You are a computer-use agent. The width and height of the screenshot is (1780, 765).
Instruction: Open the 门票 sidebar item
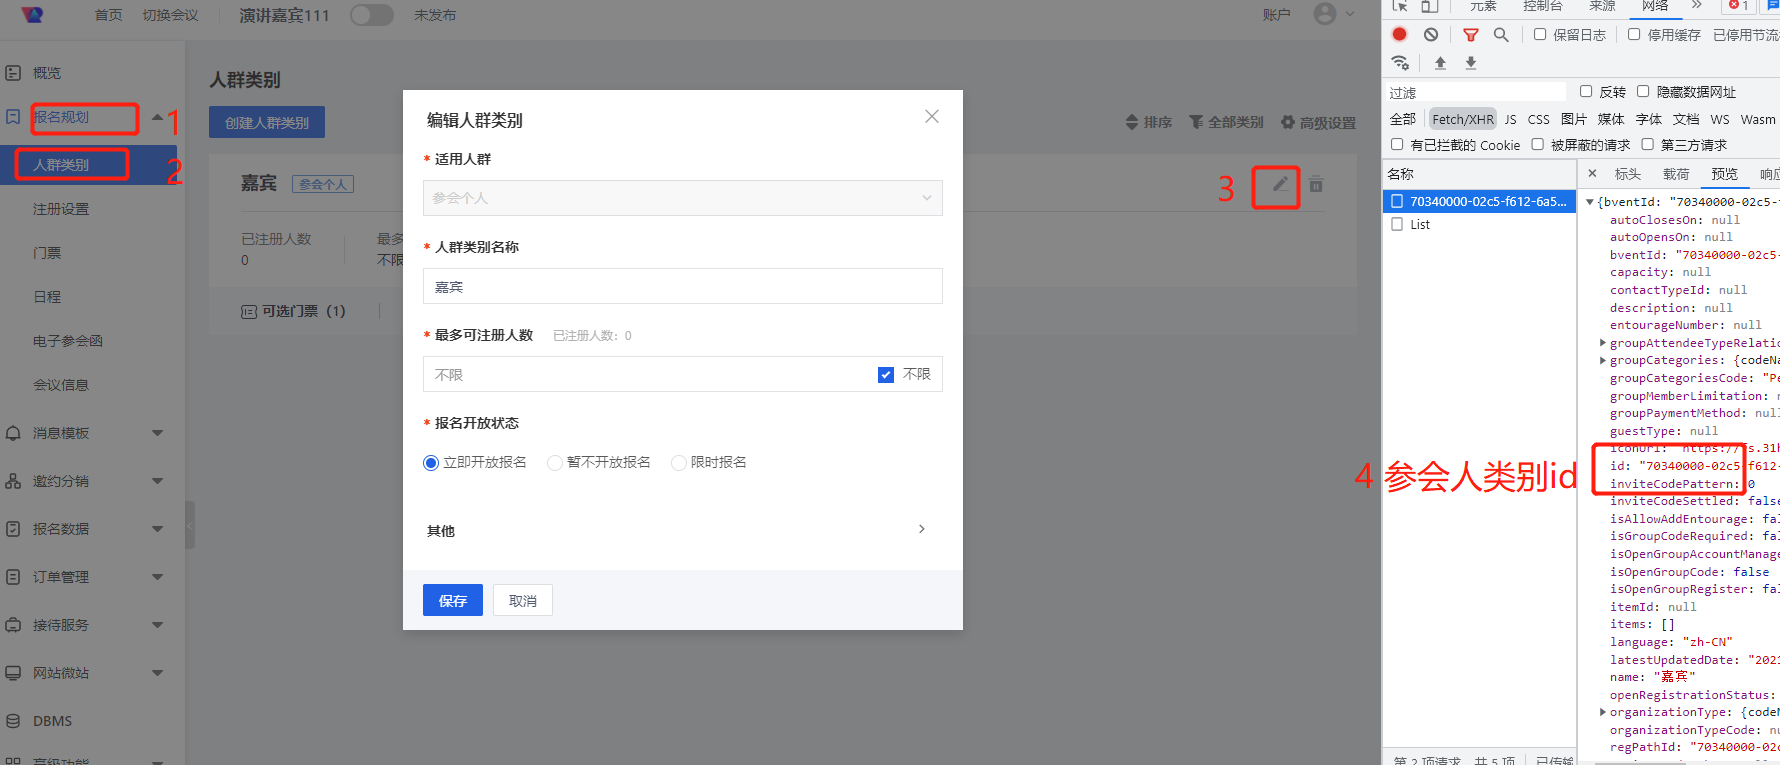coord(47,253)
